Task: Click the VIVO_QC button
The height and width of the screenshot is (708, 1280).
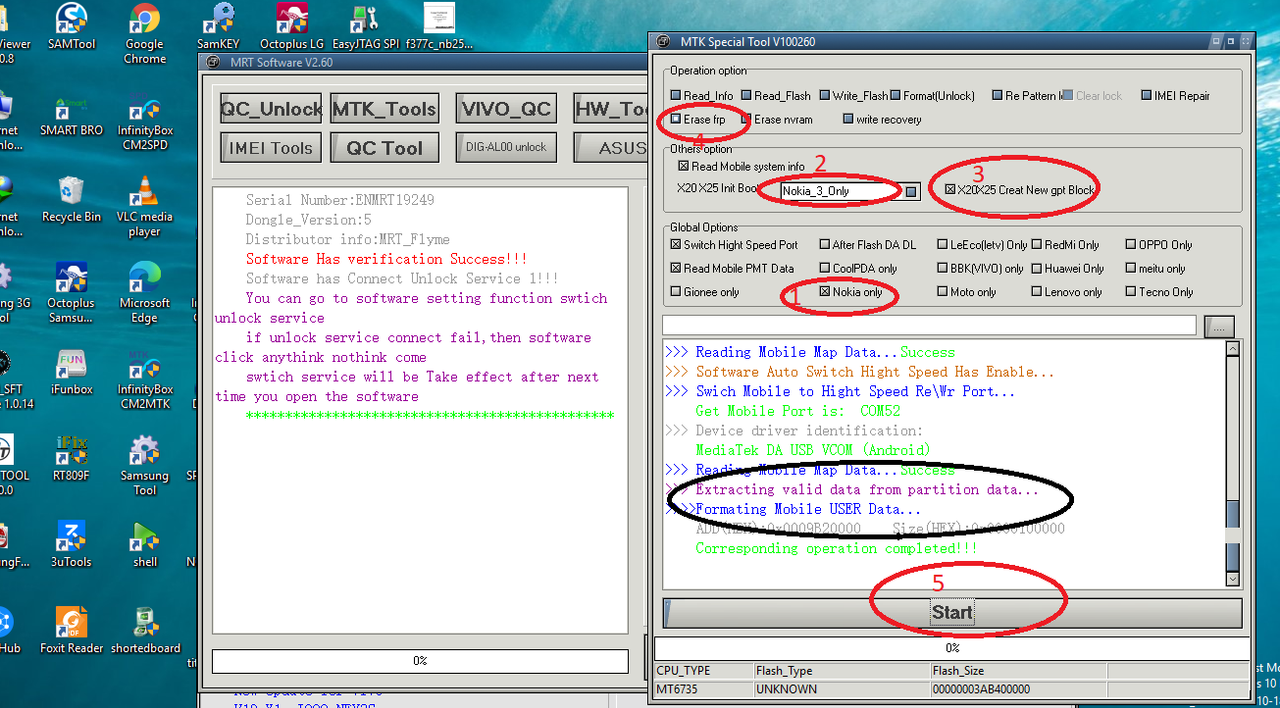Action: pyautogui.click(x=506, y=109)
